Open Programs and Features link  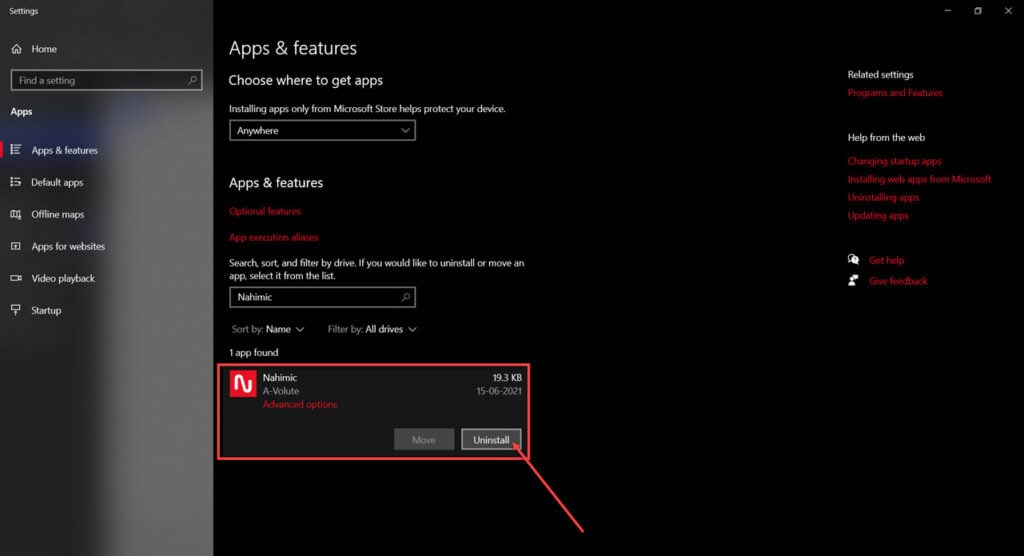pyautogui.click(x=895, y=93)
